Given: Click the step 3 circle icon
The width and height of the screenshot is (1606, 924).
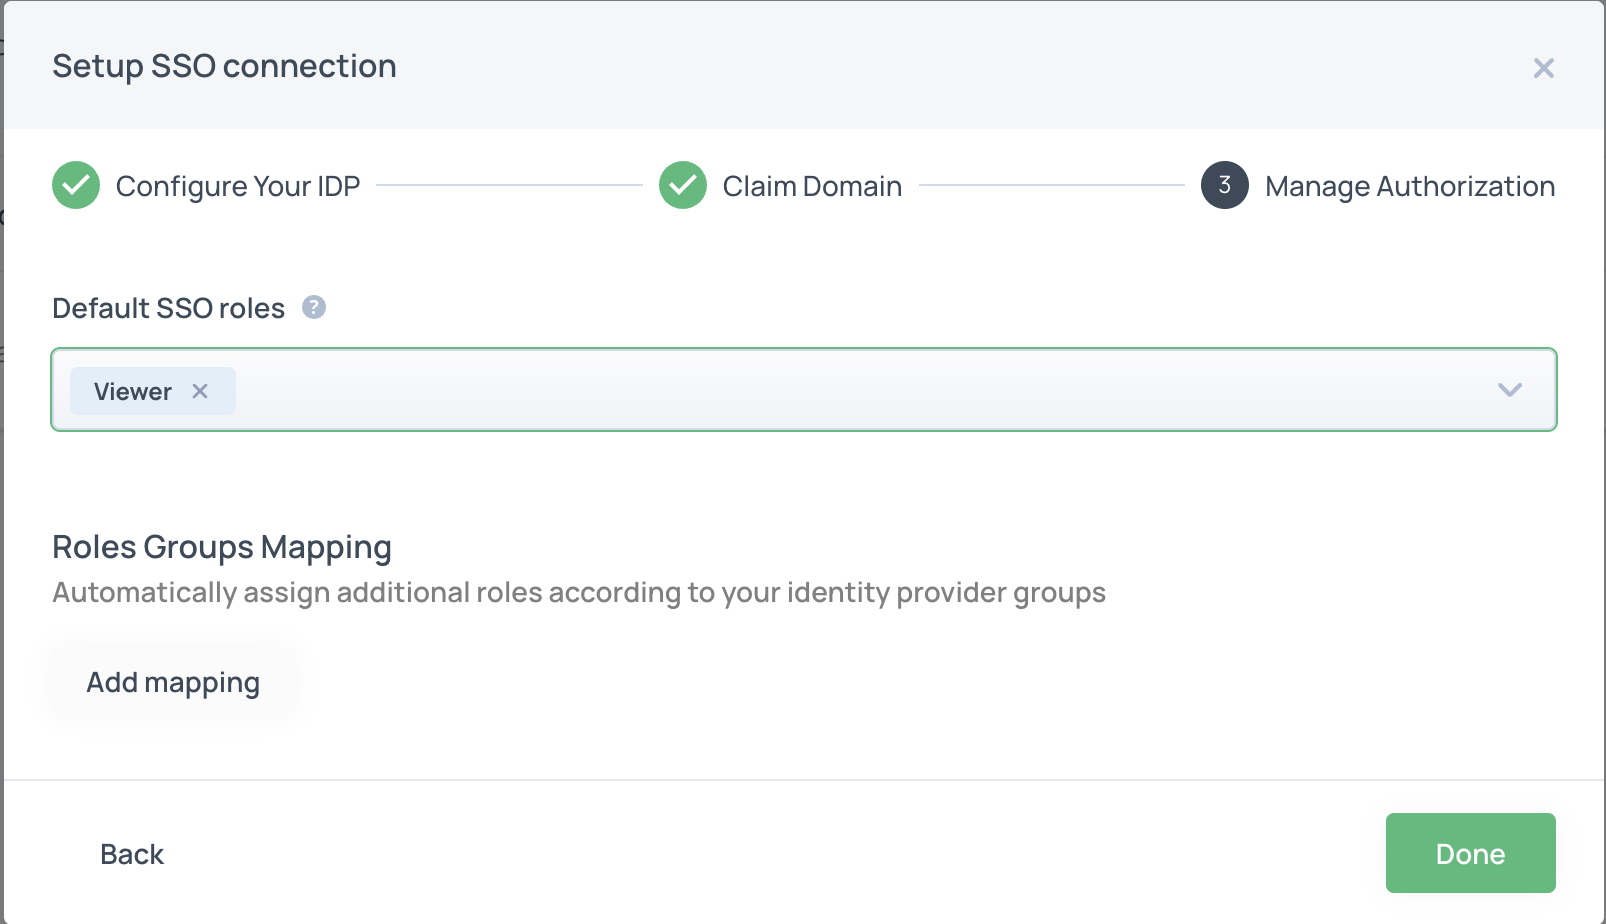Looking at the screenshot, I should coord(1224,185).
